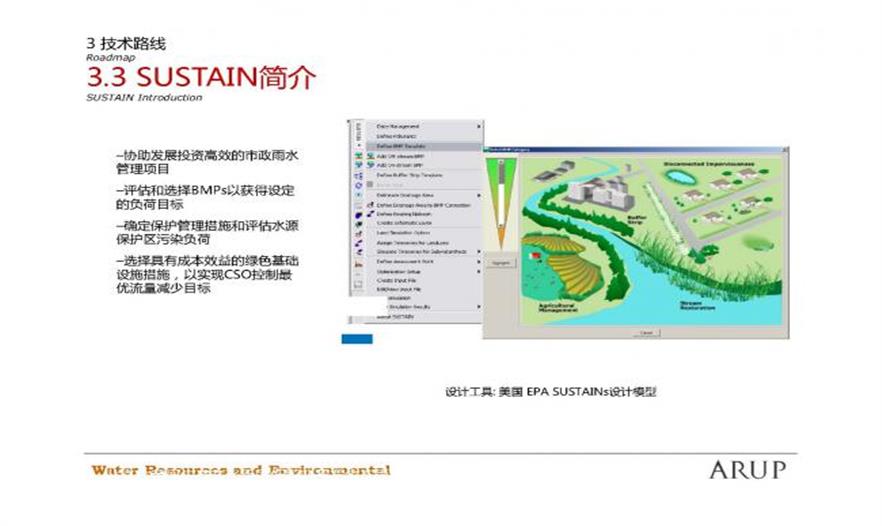Click the Cancel button below the landscape
Image resolution: width=882 pixels, height=526 pixels.
point(645,332)
